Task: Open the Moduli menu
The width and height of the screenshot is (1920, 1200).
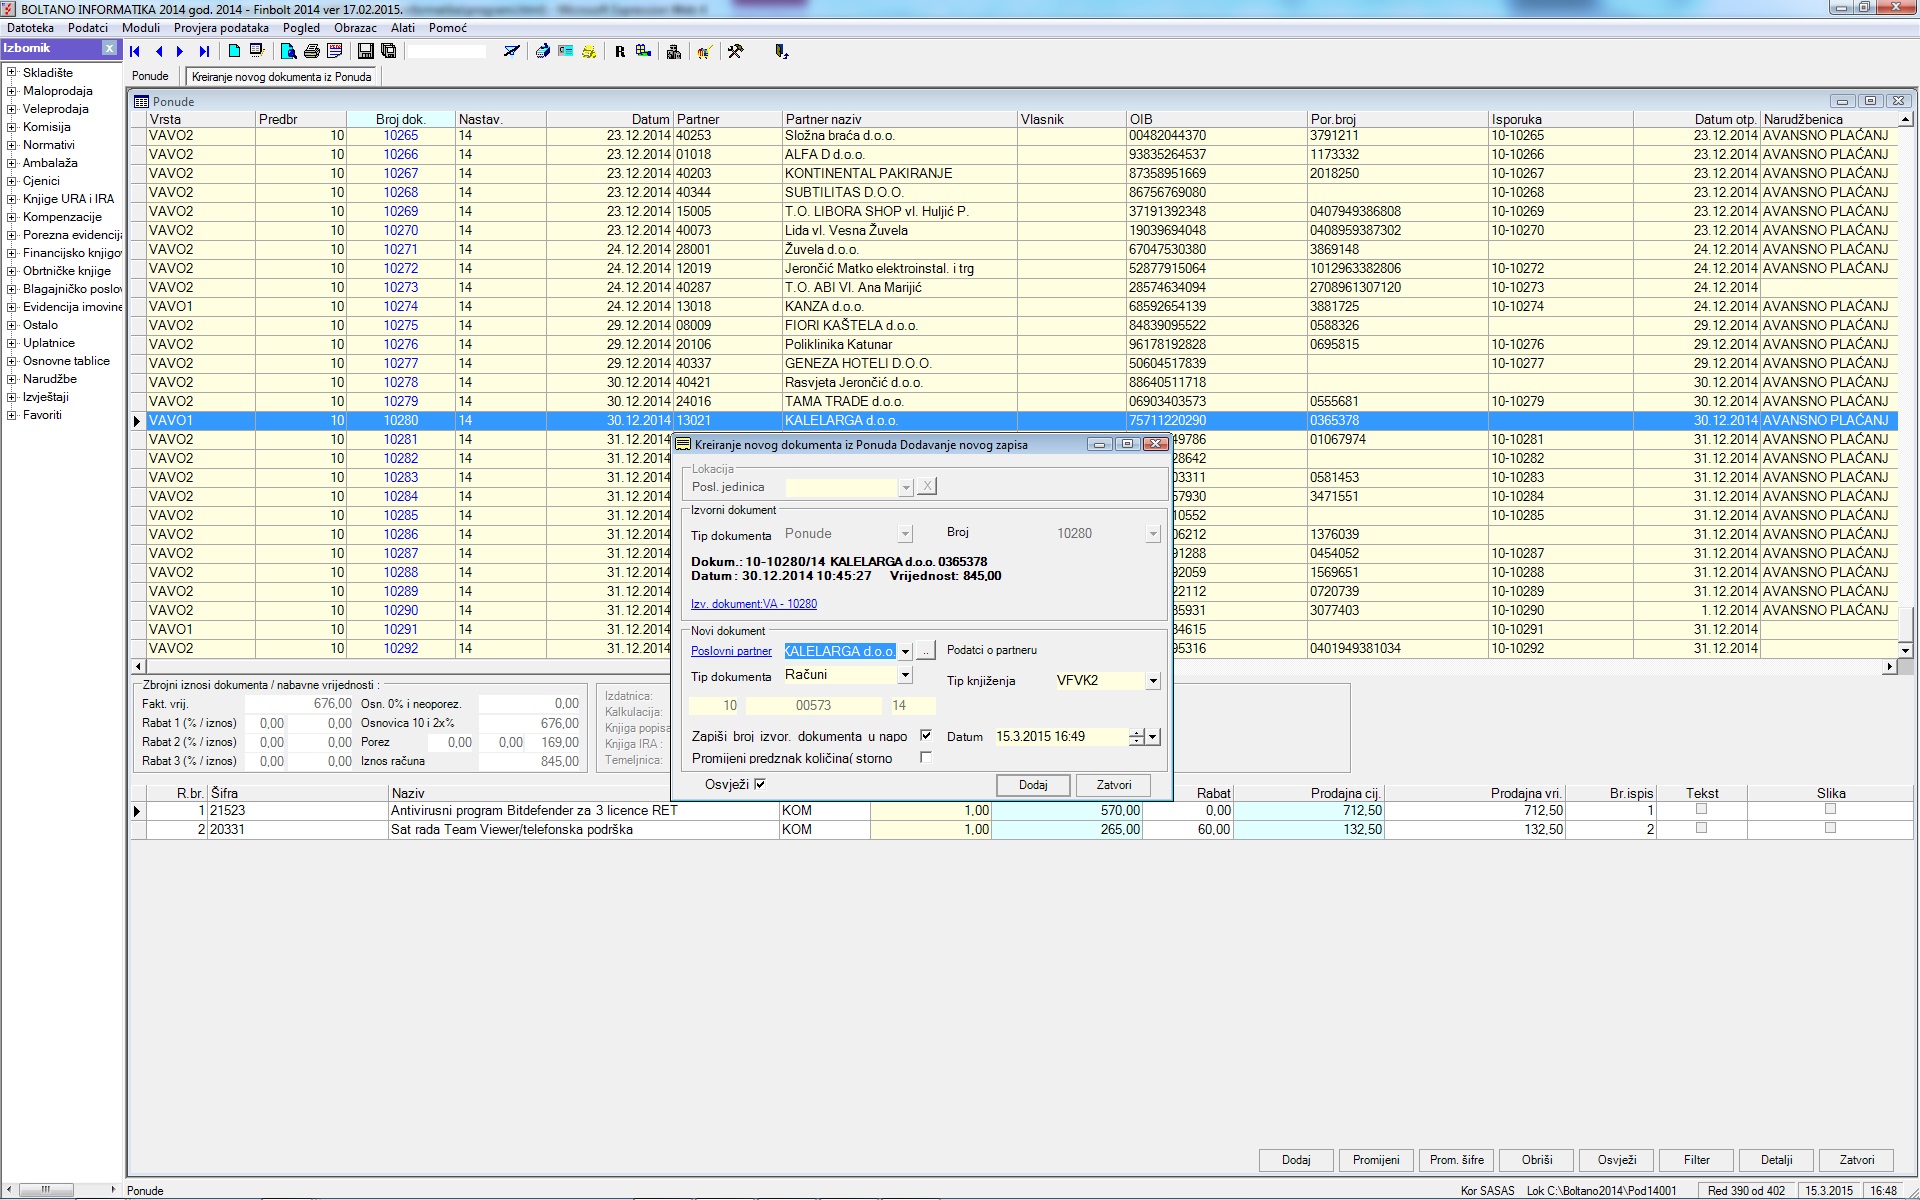Action: pyautogui.click(x=141, y=28)
